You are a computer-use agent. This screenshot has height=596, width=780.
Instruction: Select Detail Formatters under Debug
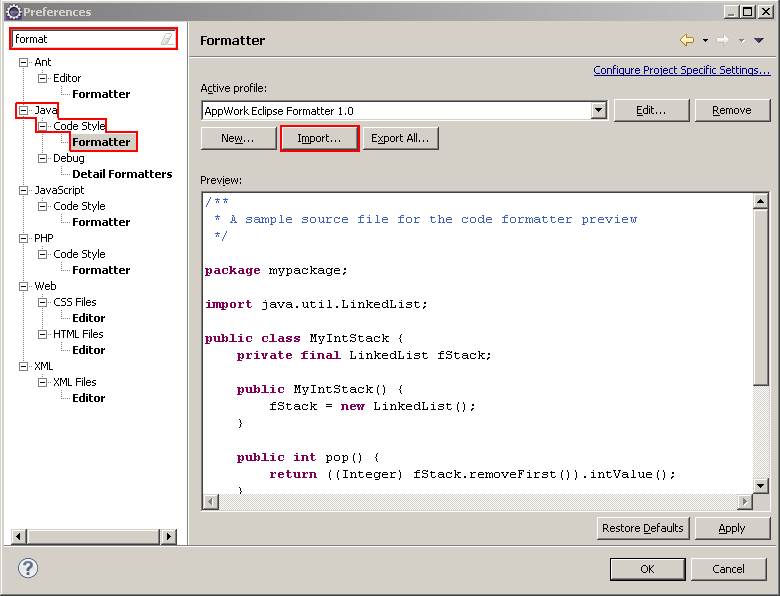(x=122, y=174)
